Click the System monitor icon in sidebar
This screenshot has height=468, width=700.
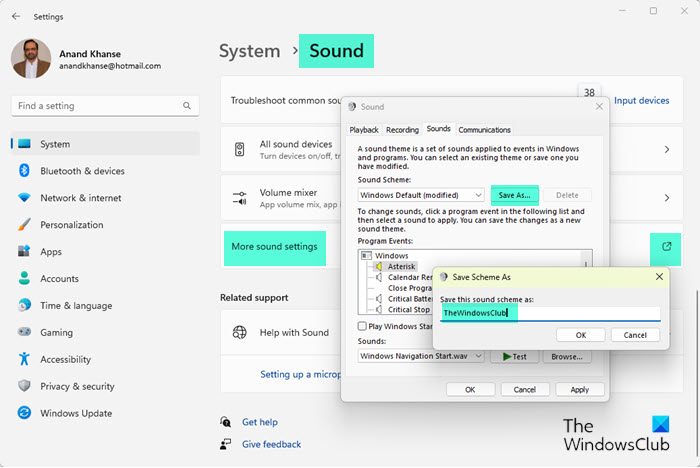tap(24, 144)
